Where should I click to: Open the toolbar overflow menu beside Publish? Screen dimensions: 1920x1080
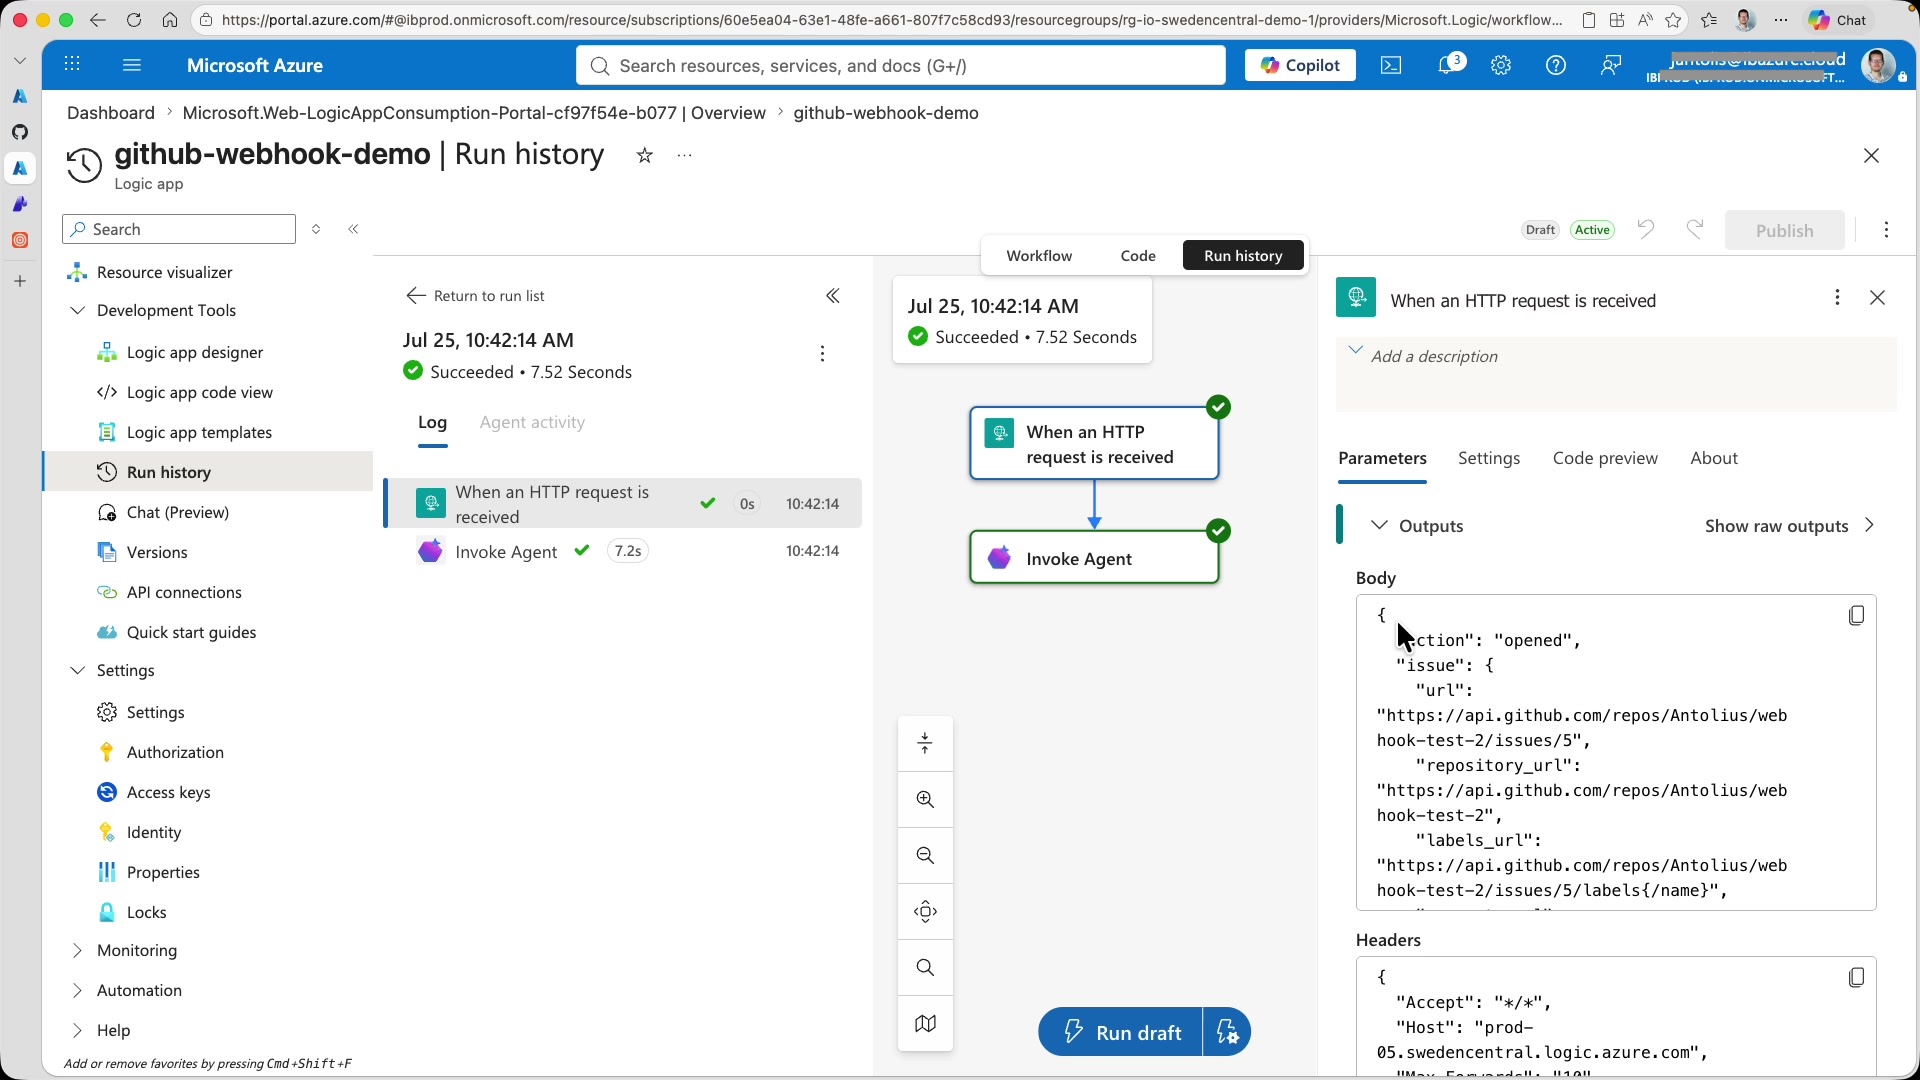click(x=1886, y=230)
